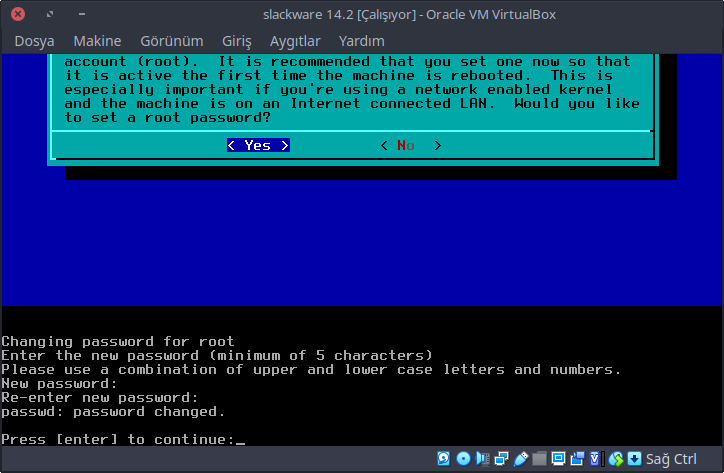
Task: Click the 'Changing password for root' line
Action: [118, 341]
